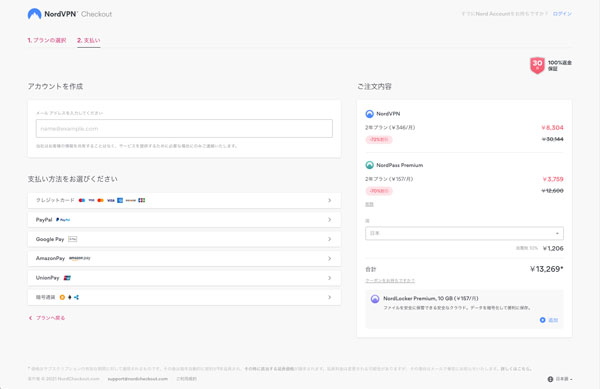Open step 1 plan selection tab

point(47,40)
